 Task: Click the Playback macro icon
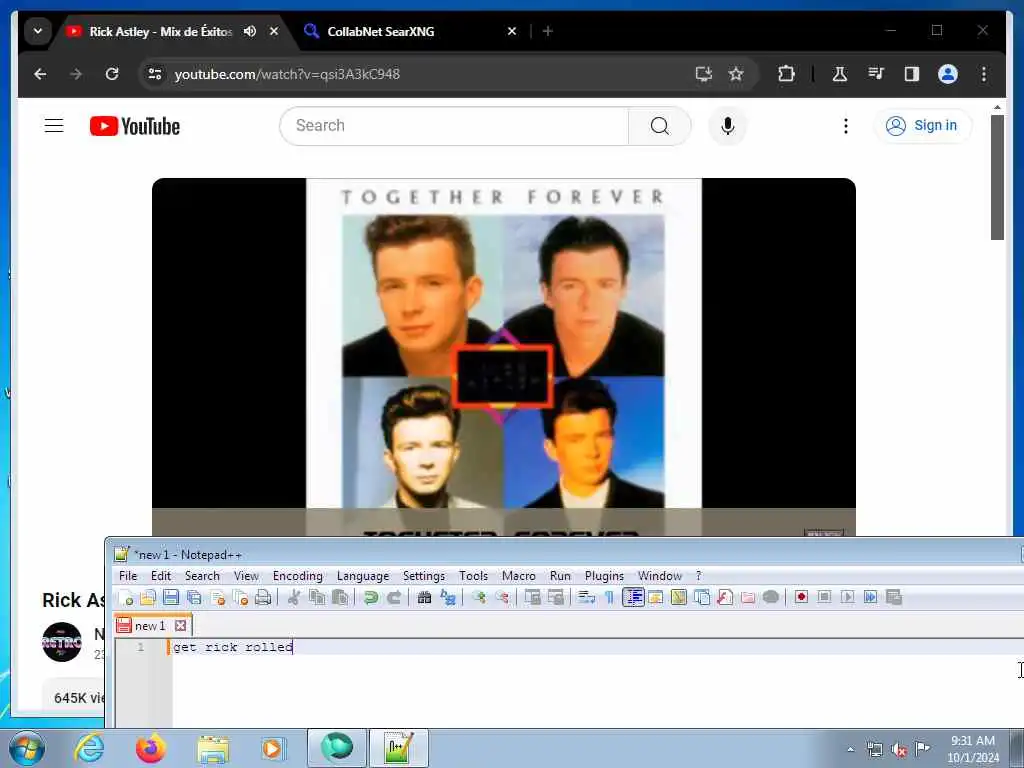coord(848,598)
